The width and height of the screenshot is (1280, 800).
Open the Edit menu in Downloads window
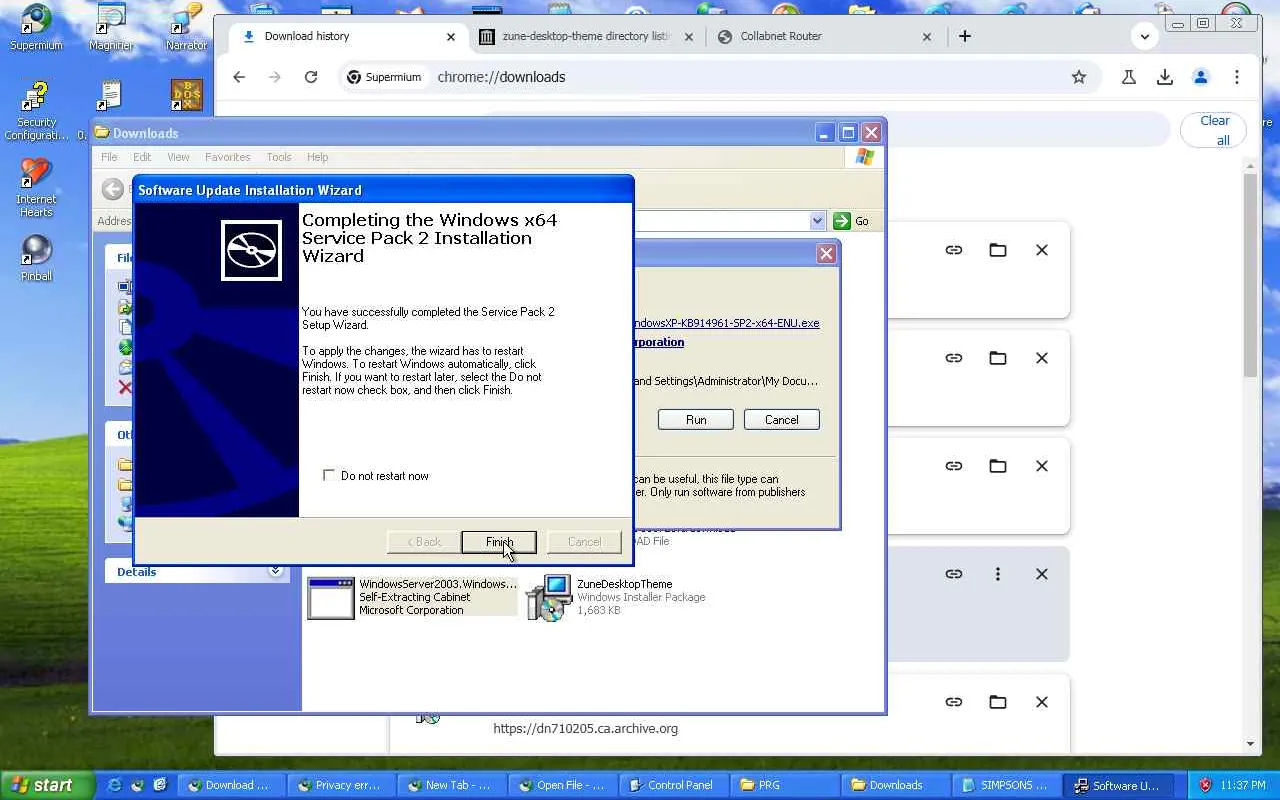tap(142, 157)
